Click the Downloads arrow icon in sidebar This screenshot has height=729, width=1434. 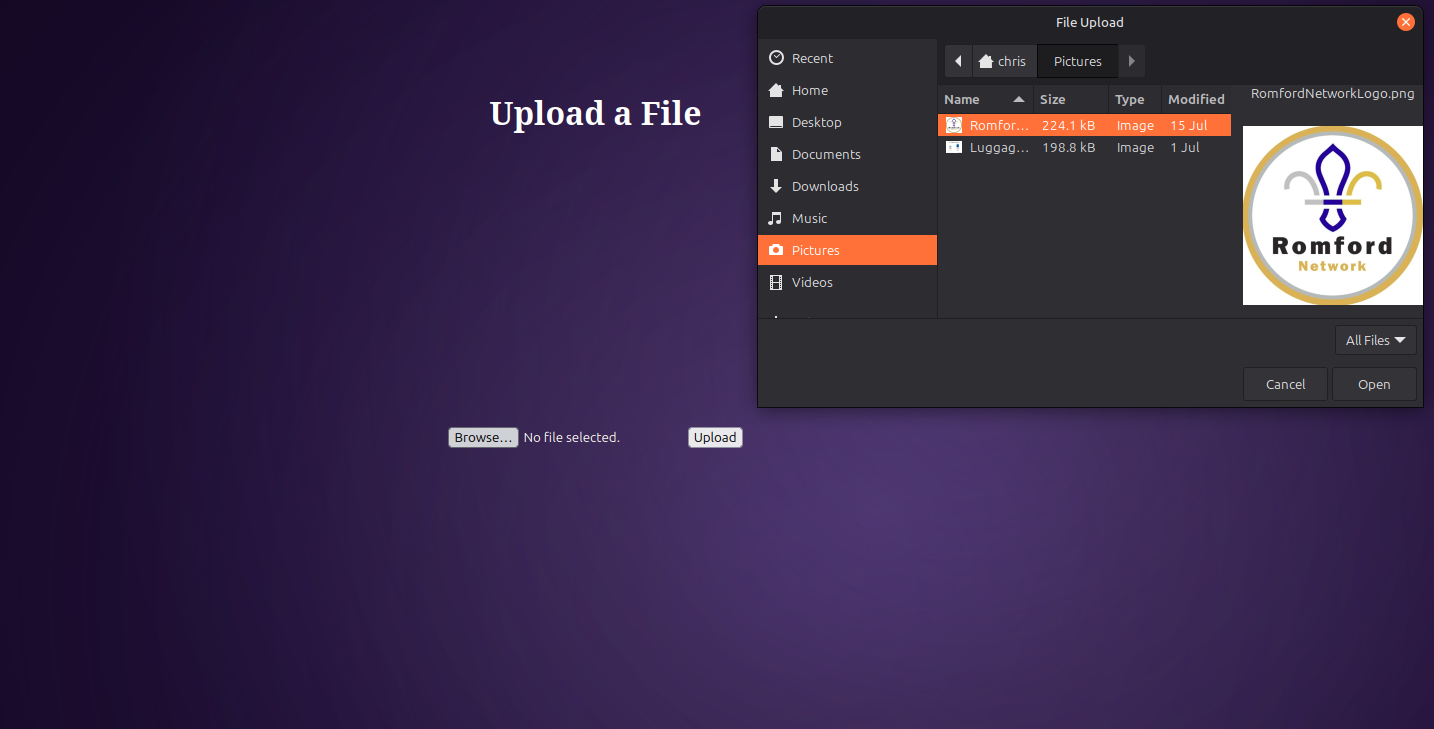776,186
